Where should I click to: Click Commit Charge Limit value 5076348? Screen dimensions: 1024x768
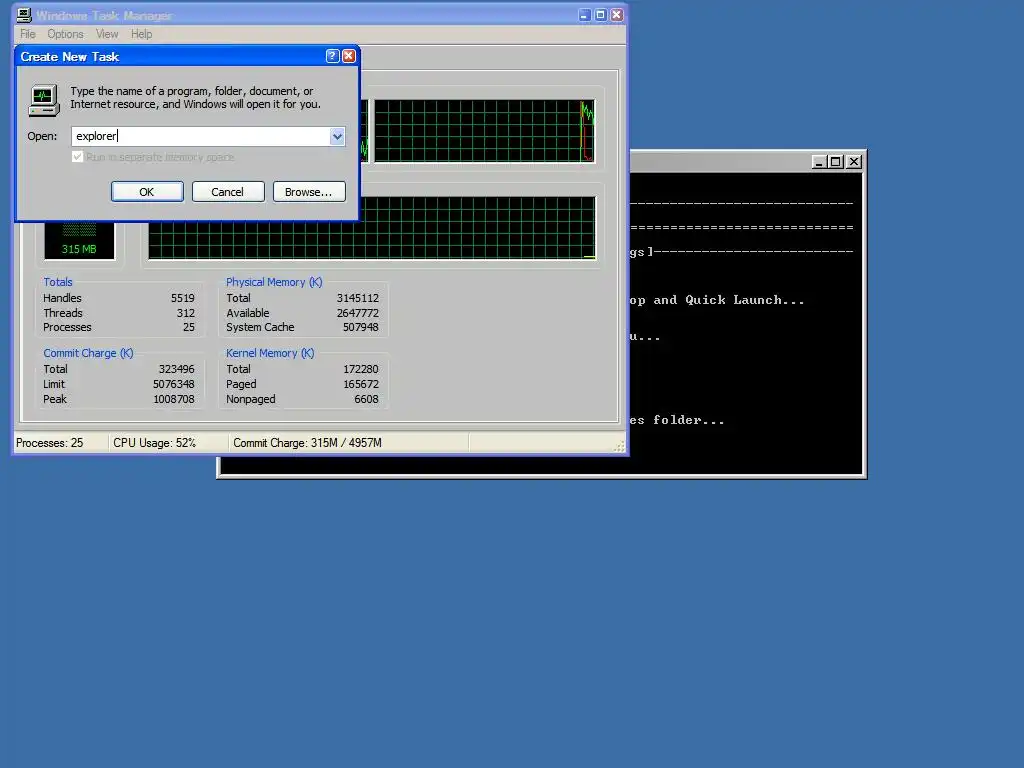point(173,384)
